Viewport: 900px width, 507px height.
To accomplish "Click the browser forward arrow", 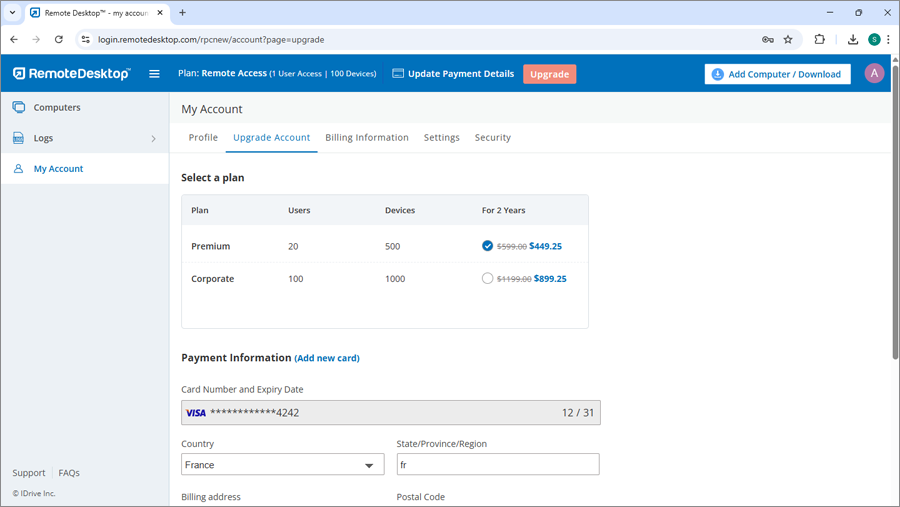I will click(36, 40).
